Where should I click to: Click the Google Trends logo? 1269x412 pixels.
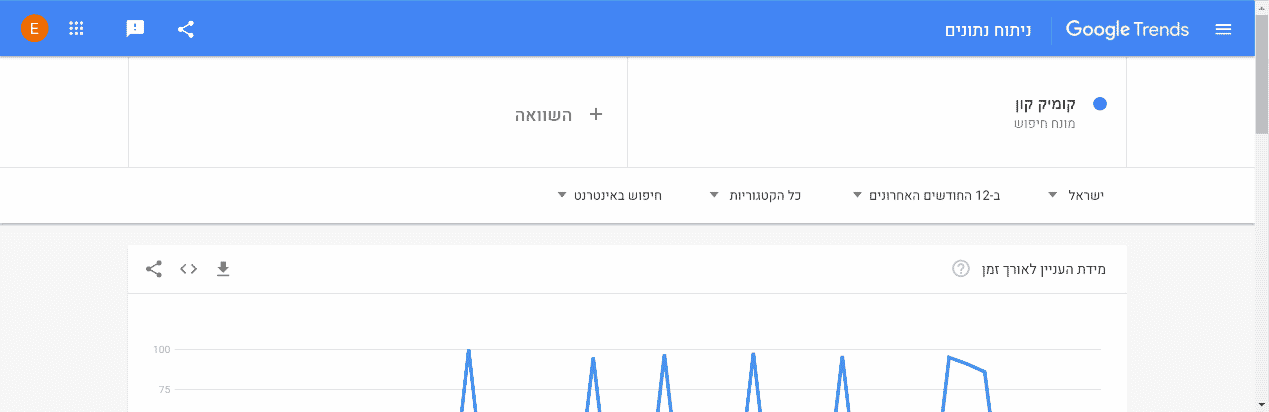pos(1127,29)
